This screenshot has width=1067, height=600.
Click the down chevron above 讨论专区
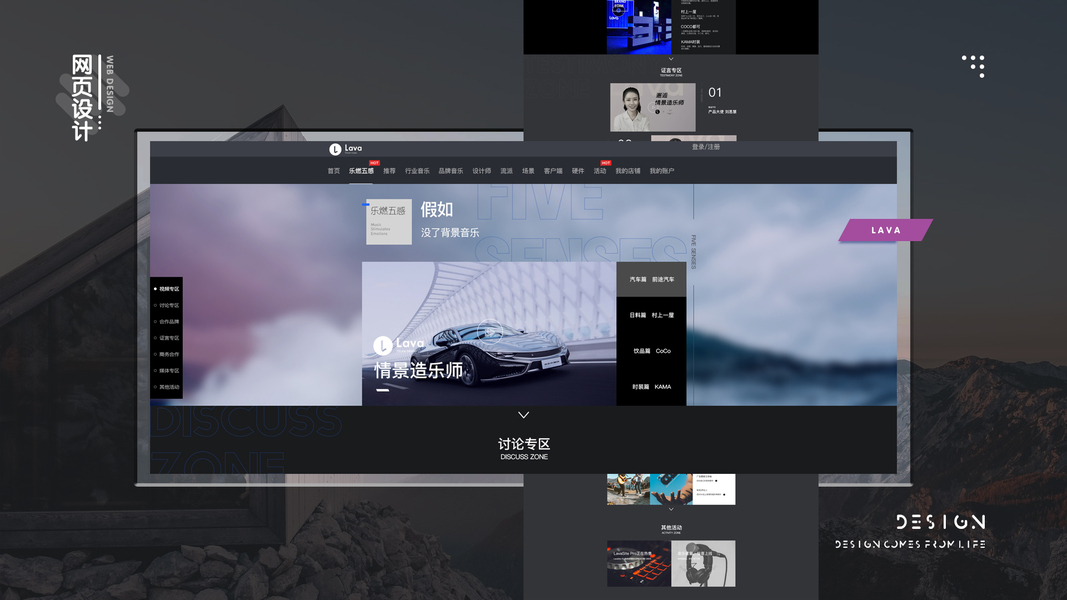523,415
